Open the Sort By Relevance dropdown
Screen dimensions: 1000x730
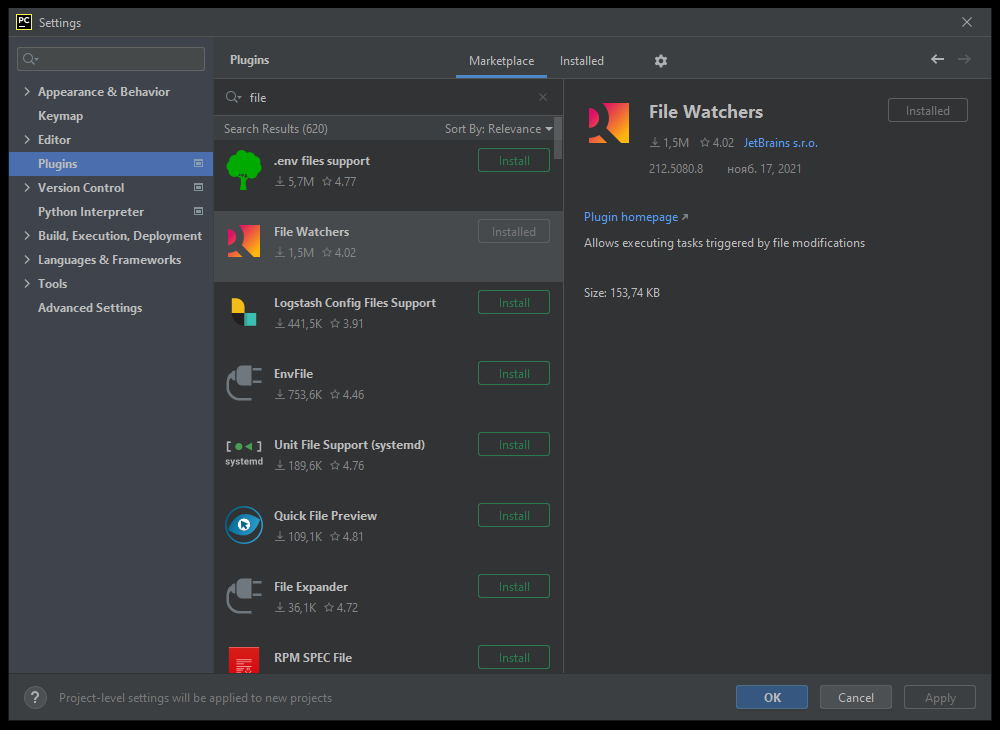tap(498, 128)
